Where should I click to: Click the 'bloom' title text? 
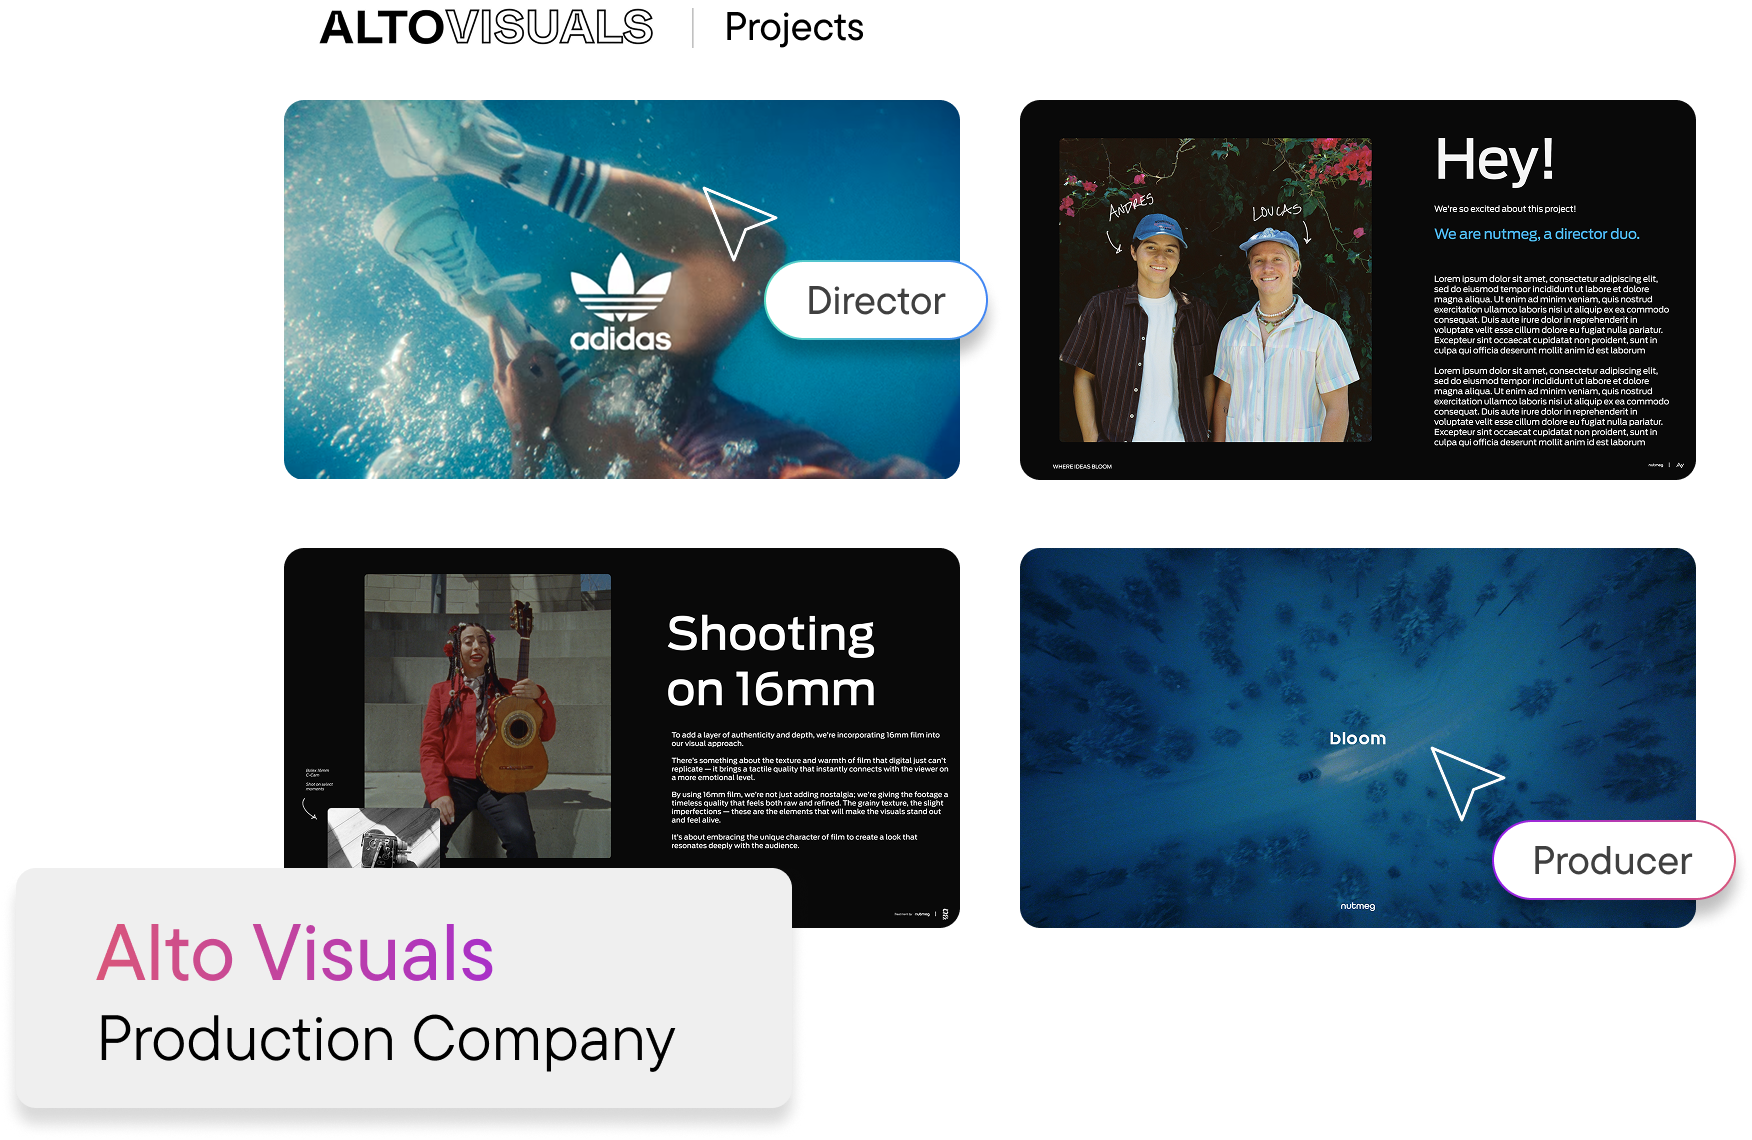(x=1357, y=738)
